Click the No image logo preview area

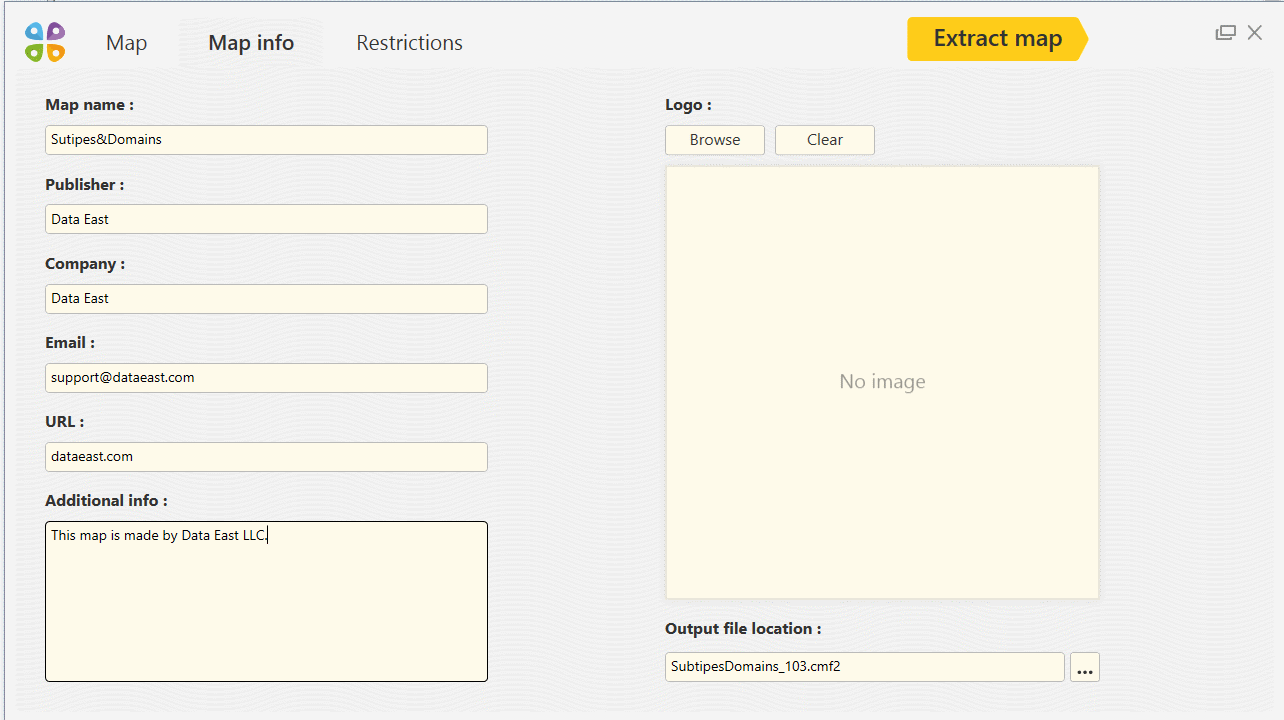(x=882, y=381)
